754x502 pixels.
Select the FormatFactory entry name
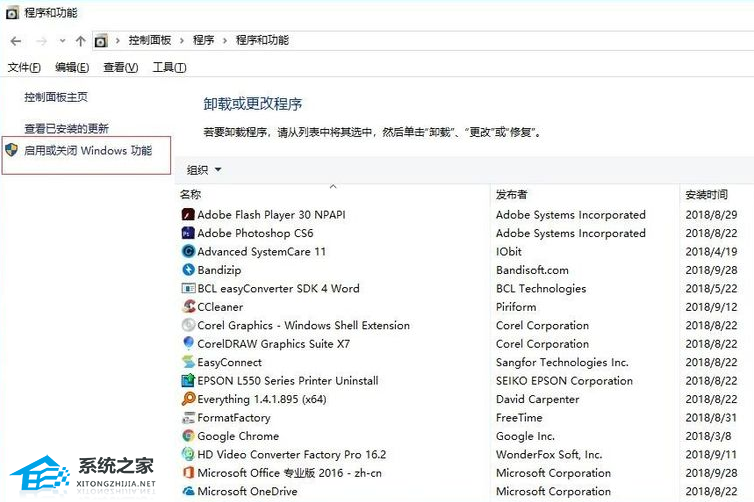click(234, 417)
